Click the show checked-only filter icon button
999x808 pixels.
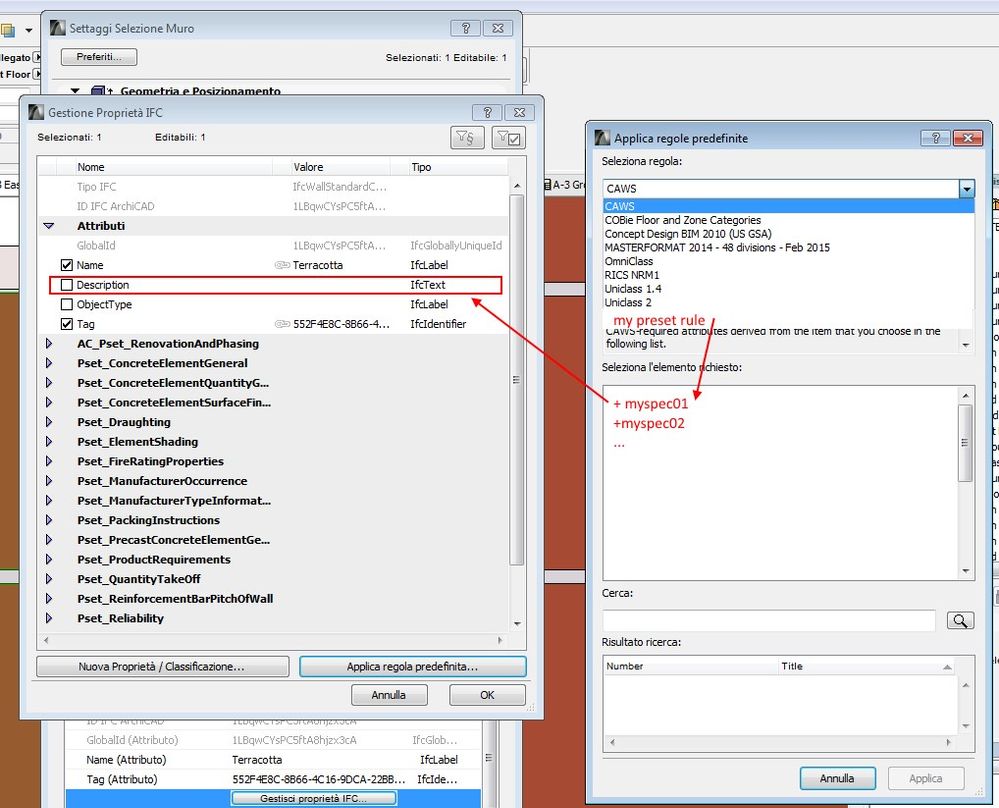[508, 138]
